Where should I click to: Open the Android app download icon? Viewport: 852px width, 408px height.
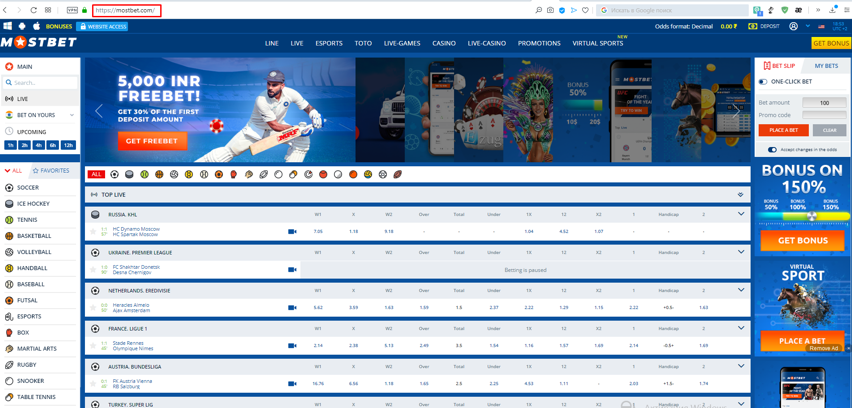click(22, 26)
